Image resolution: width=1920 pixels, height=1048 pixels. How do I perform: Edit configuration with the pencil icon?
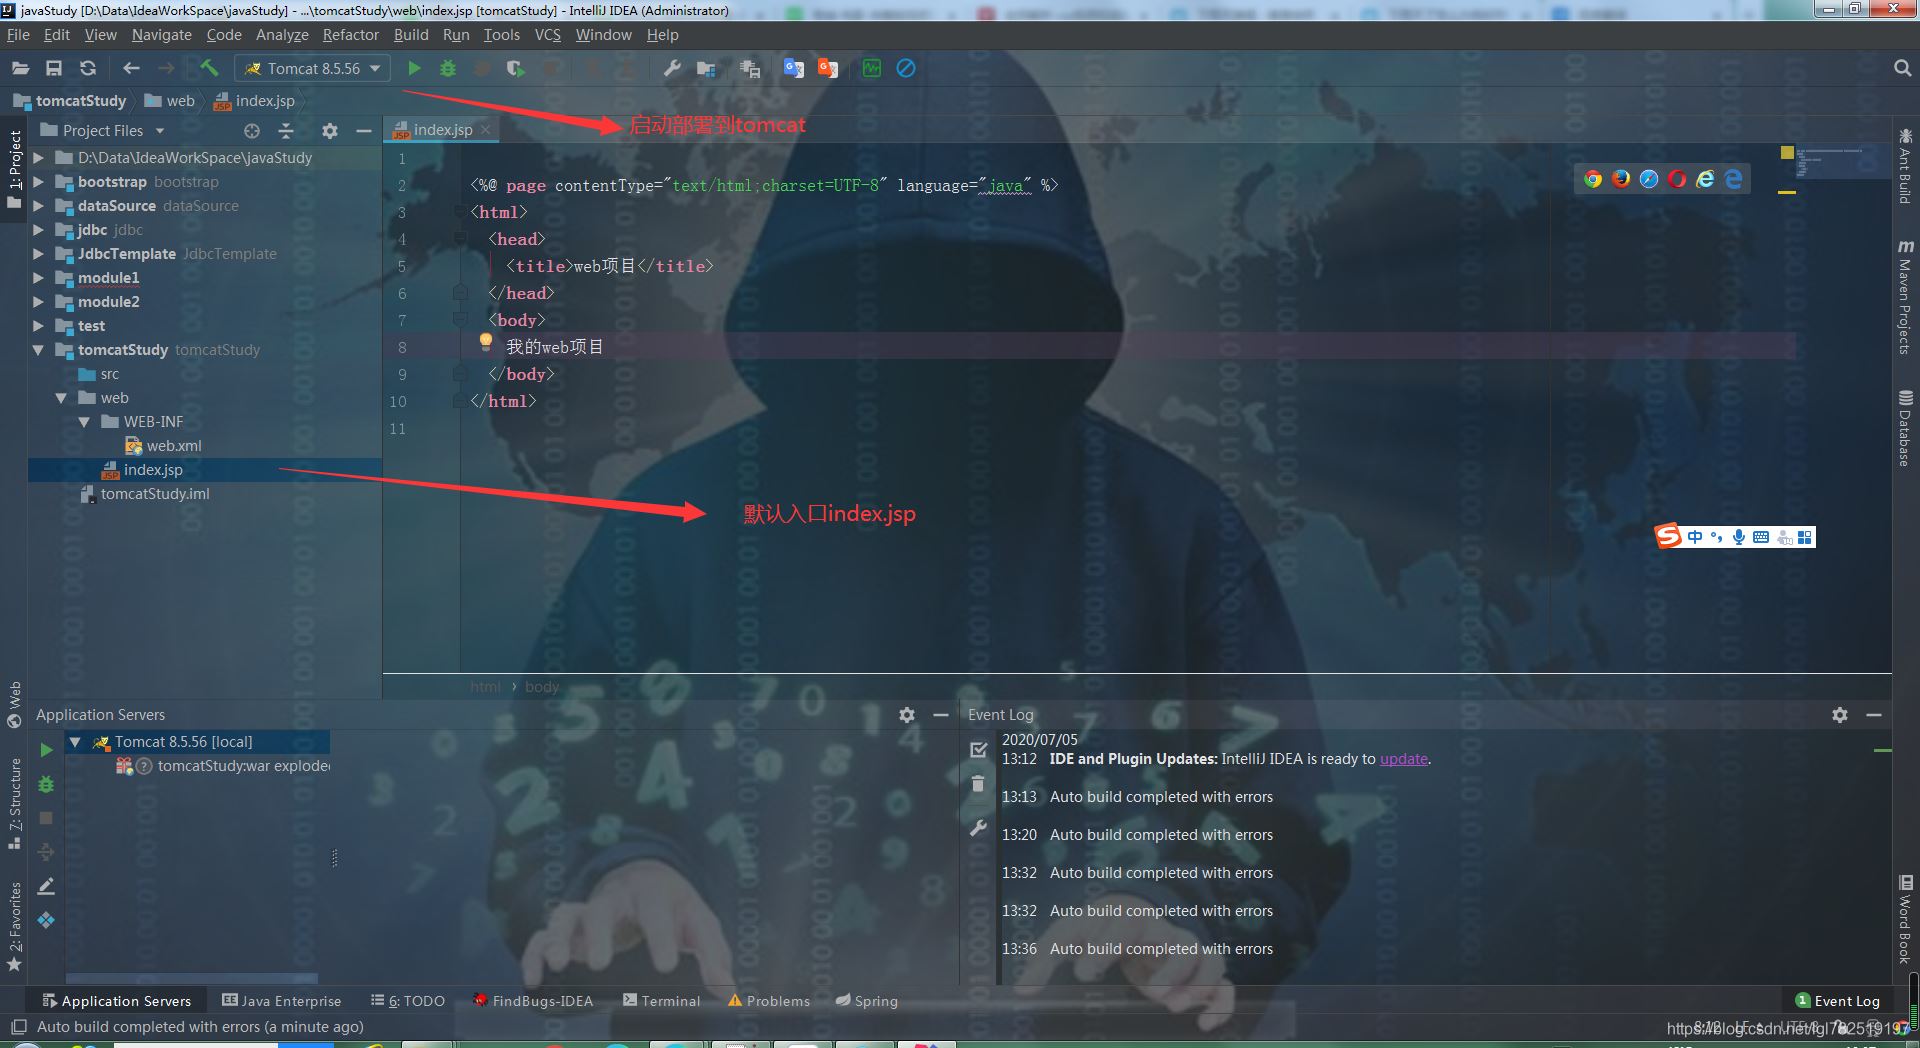(46, 886)
